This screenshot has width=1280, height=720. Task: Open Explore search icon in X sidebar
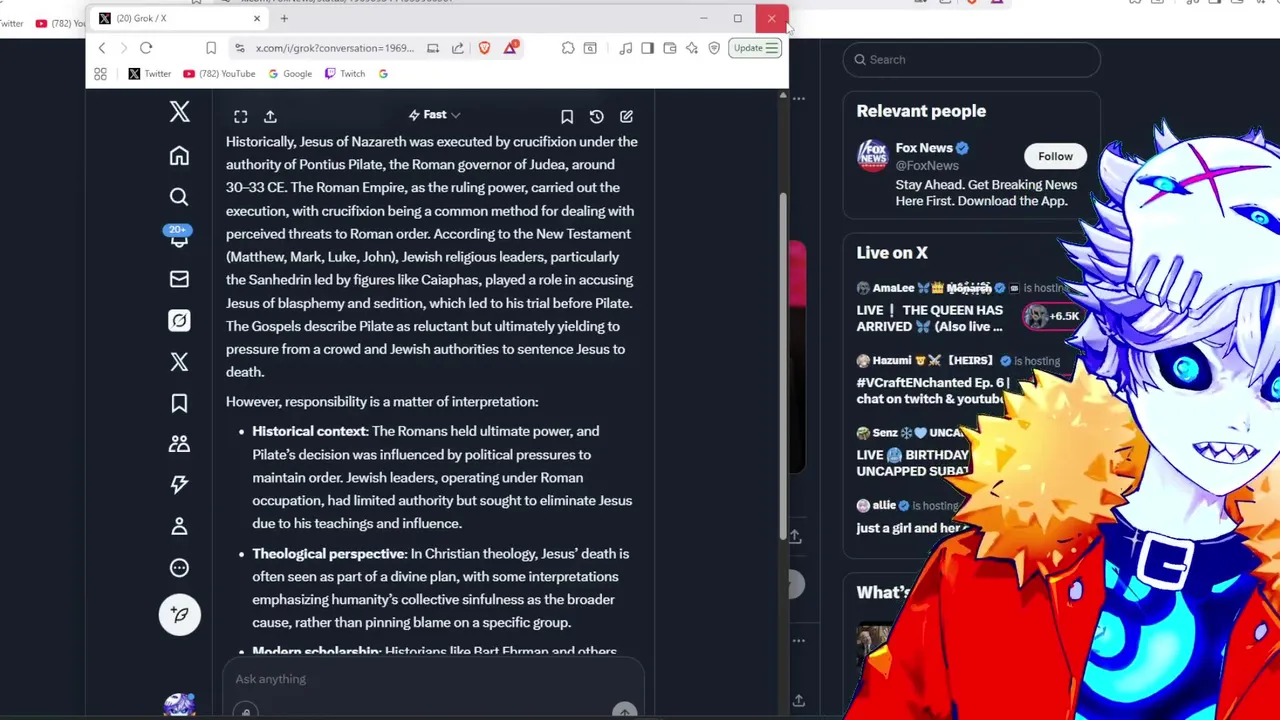pos(179,197)
